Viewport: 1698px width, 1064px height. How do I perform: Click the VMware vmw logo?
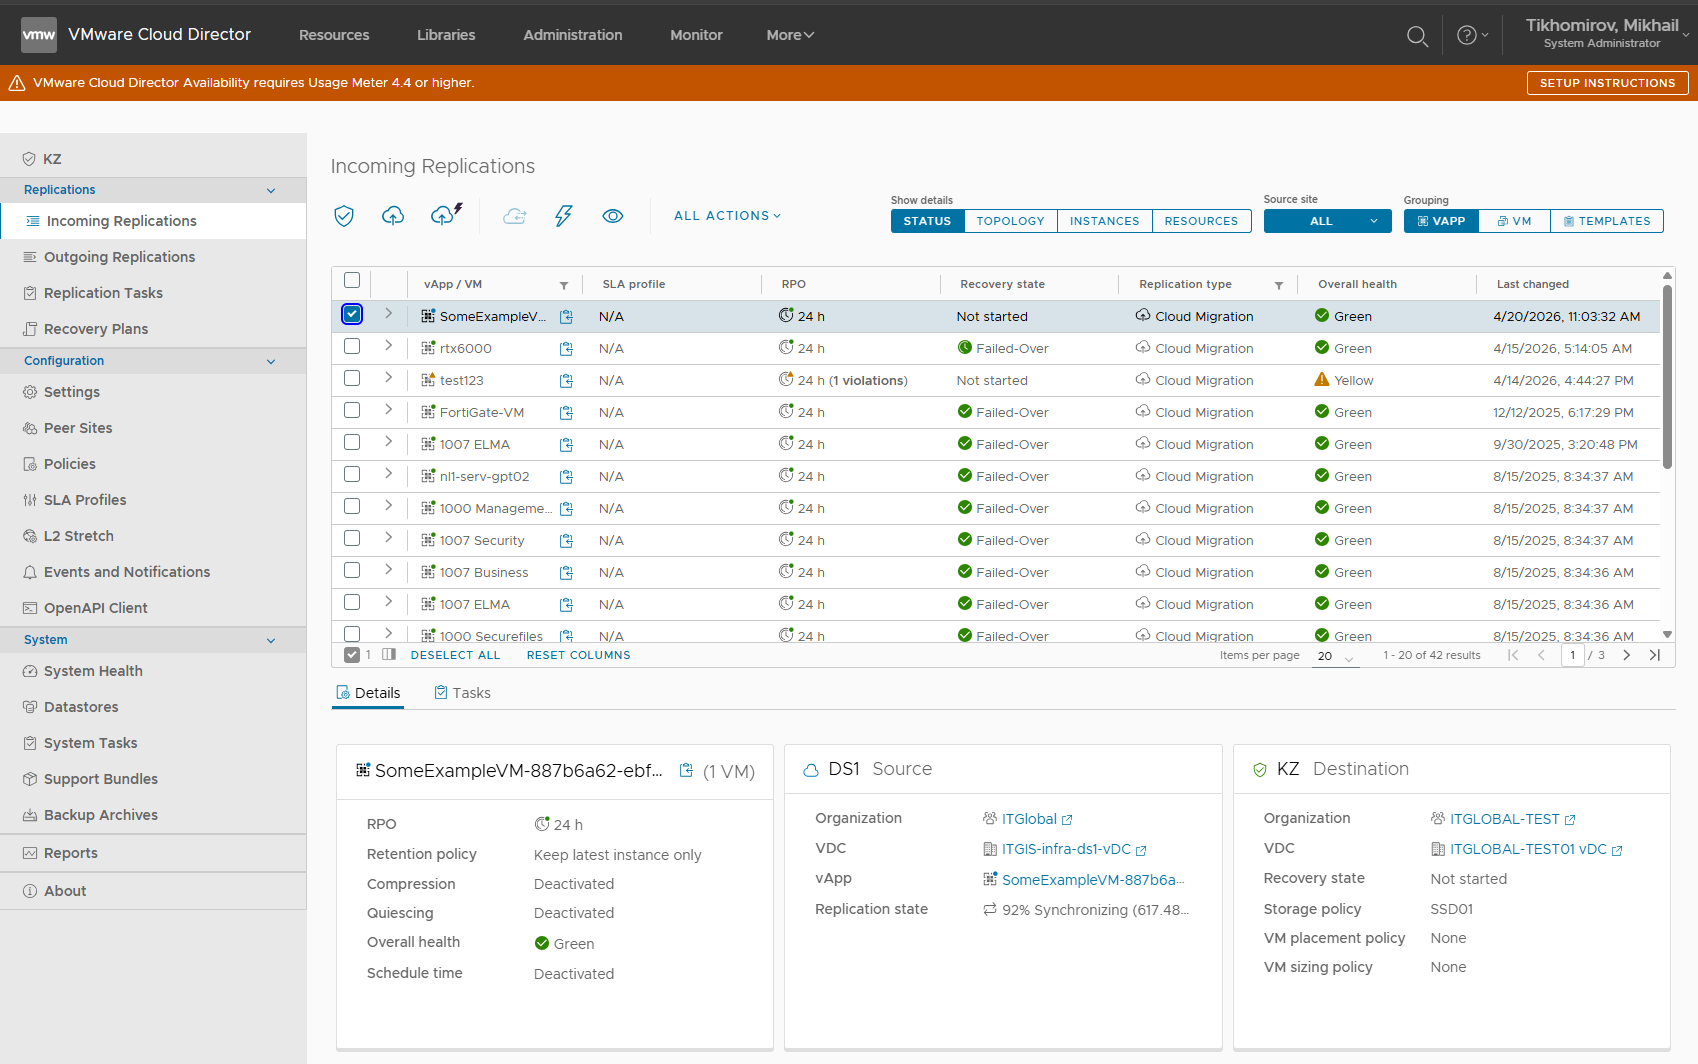tap(39, 35)
